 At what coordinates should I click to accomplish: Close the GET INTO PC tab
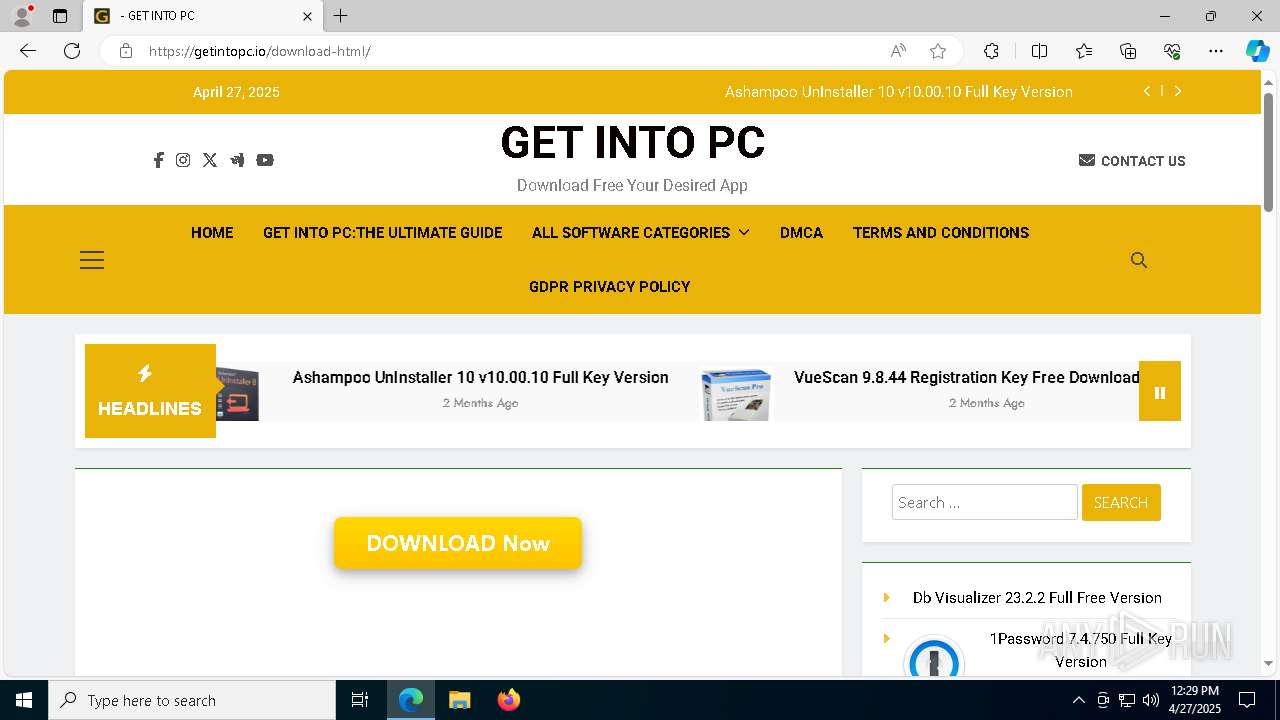coord(308,16)
